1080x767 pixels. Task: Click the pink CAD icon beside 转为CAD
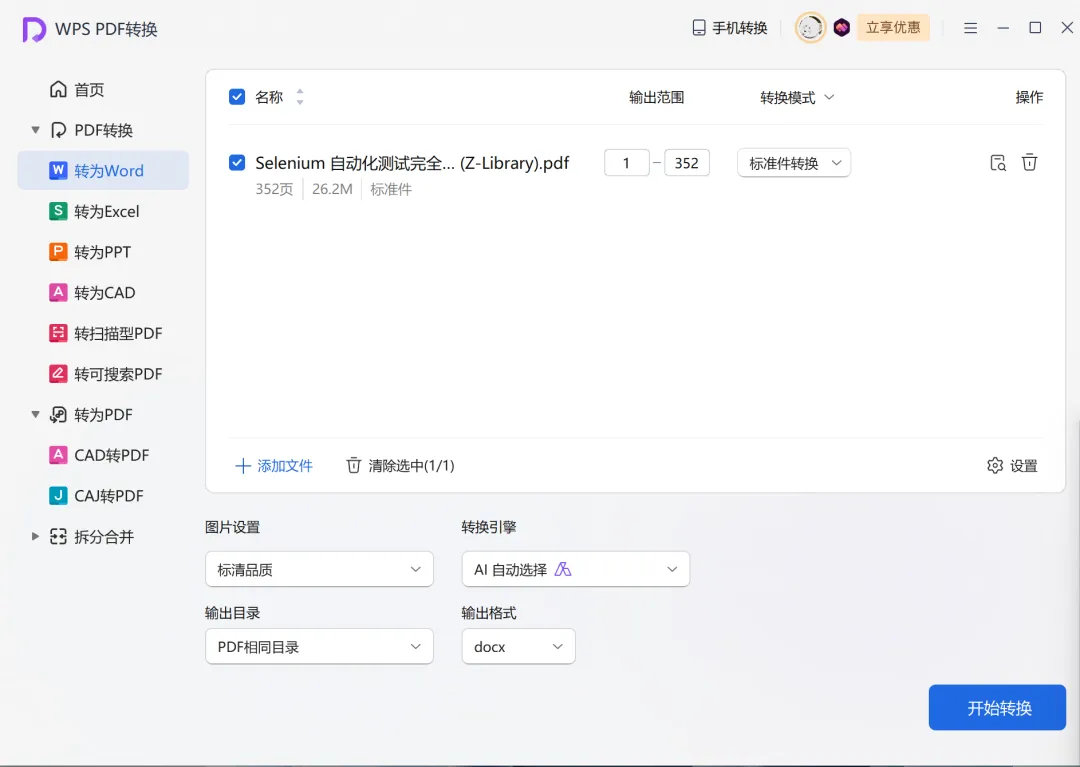(59, 292)
